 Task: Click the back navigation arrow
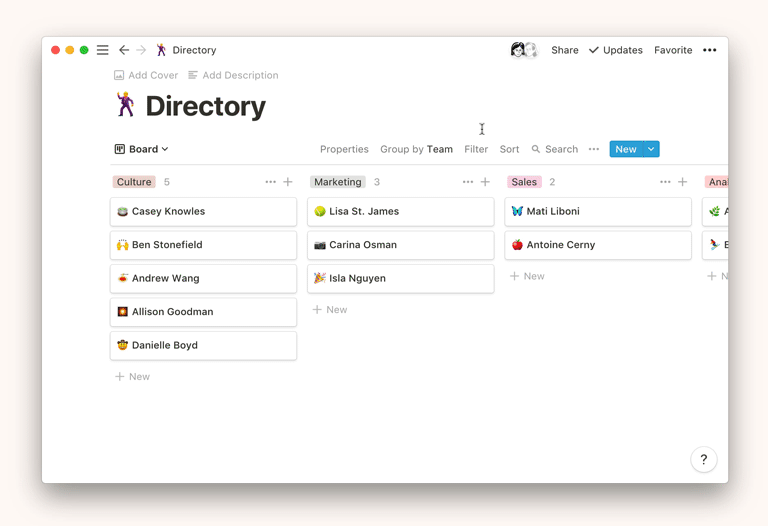coord(124,50)
